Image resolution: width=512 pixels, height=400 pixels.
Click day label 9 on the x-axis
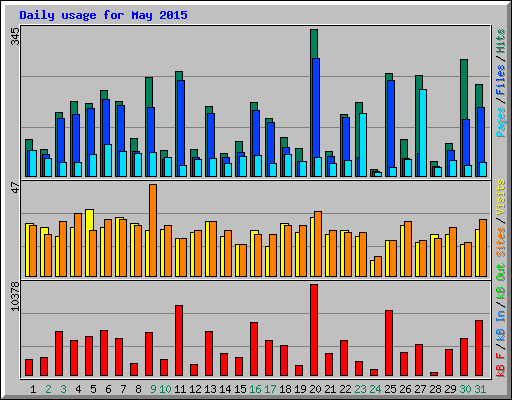[153, 389]
